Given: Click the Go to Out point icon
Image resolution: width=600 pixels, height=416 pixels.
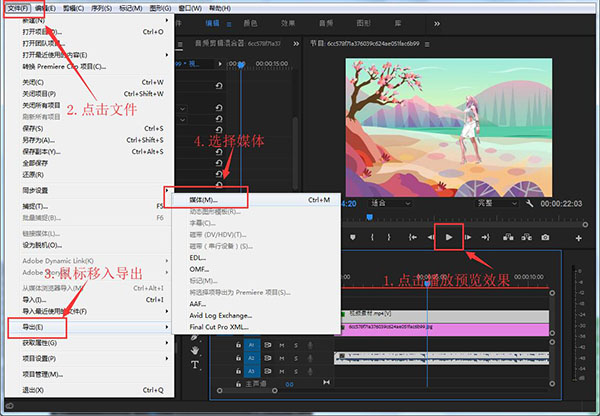Looking at the screenshot, I should pyautogui.click(x=486, y=237).
